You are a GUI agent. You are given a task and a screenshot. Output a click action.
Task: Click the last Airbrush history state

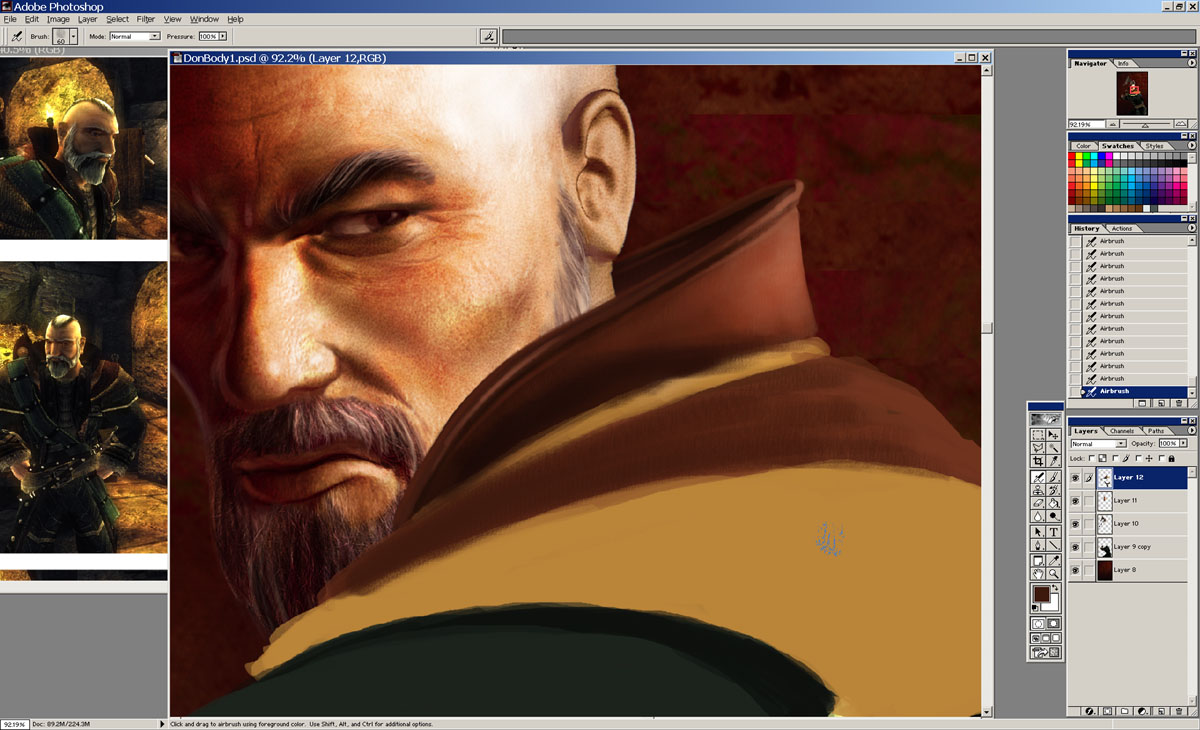pos(1129,391)
